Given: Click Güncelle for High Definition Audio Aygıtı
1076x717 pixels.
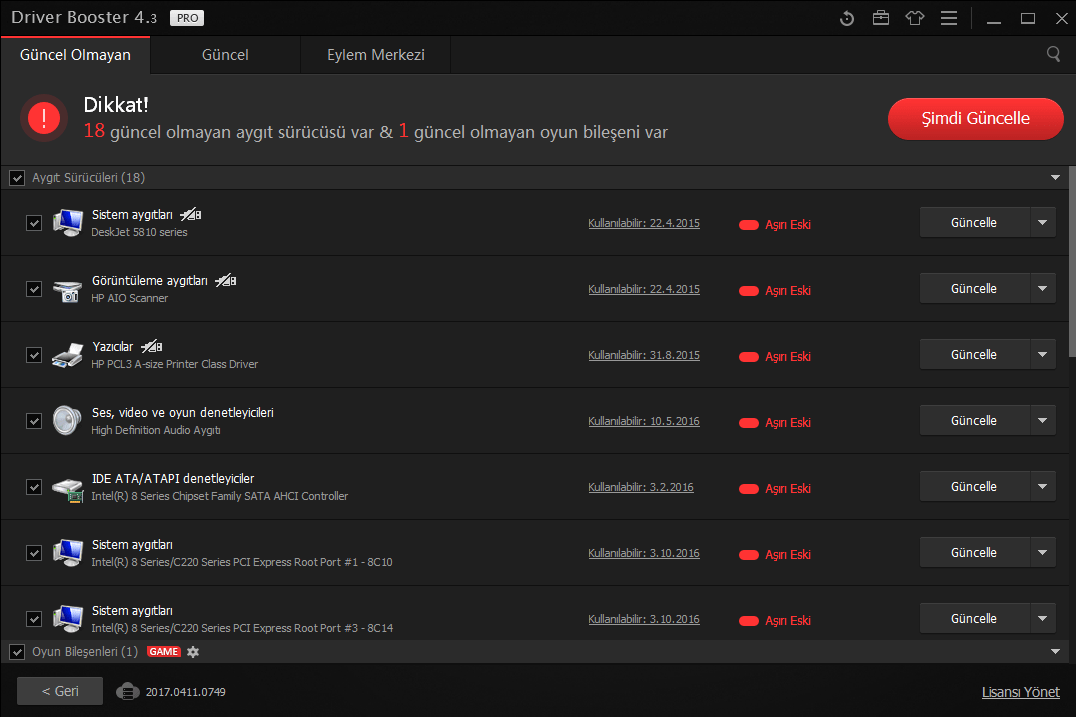Looking at the screenshot, I should pyautogui.click(x=974, y=420).
